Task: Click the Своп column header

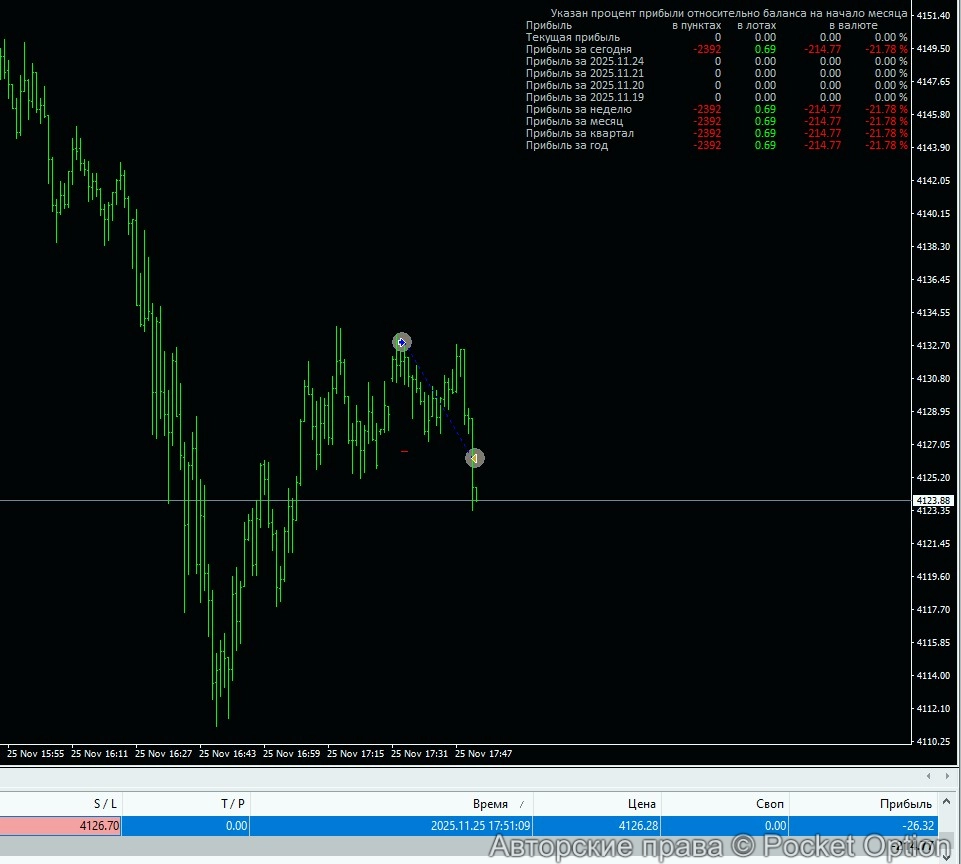Action: 770,804
